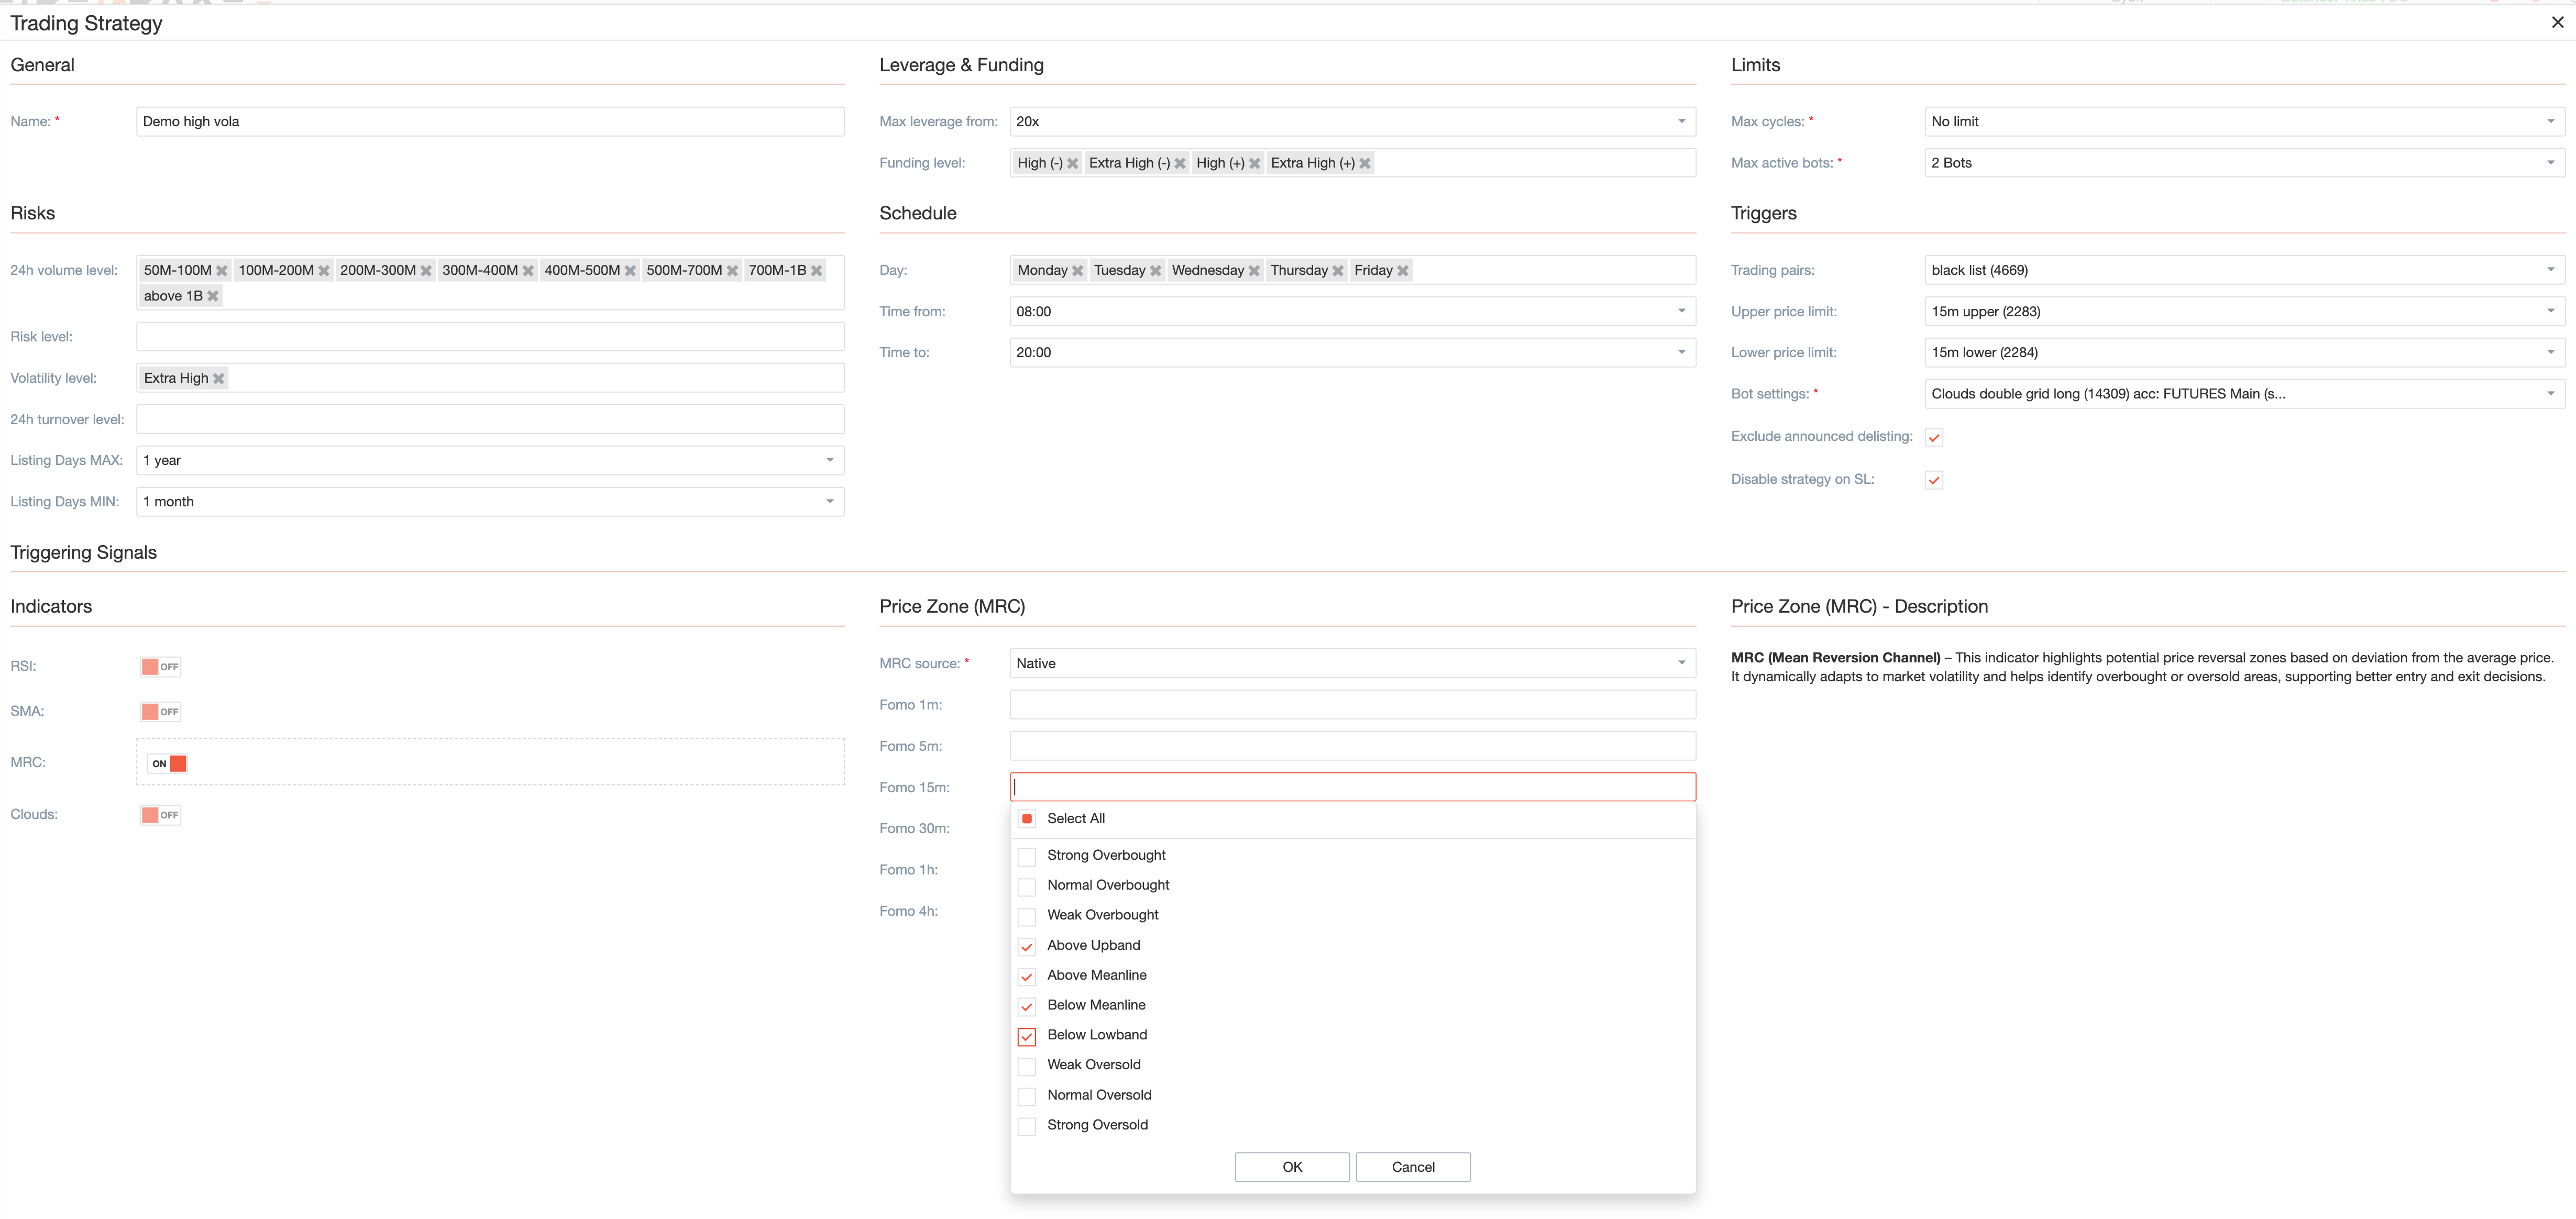The image size is (2576, 1219).
Task: Turn off the MRC indicator switch
Action: (168, 764)
